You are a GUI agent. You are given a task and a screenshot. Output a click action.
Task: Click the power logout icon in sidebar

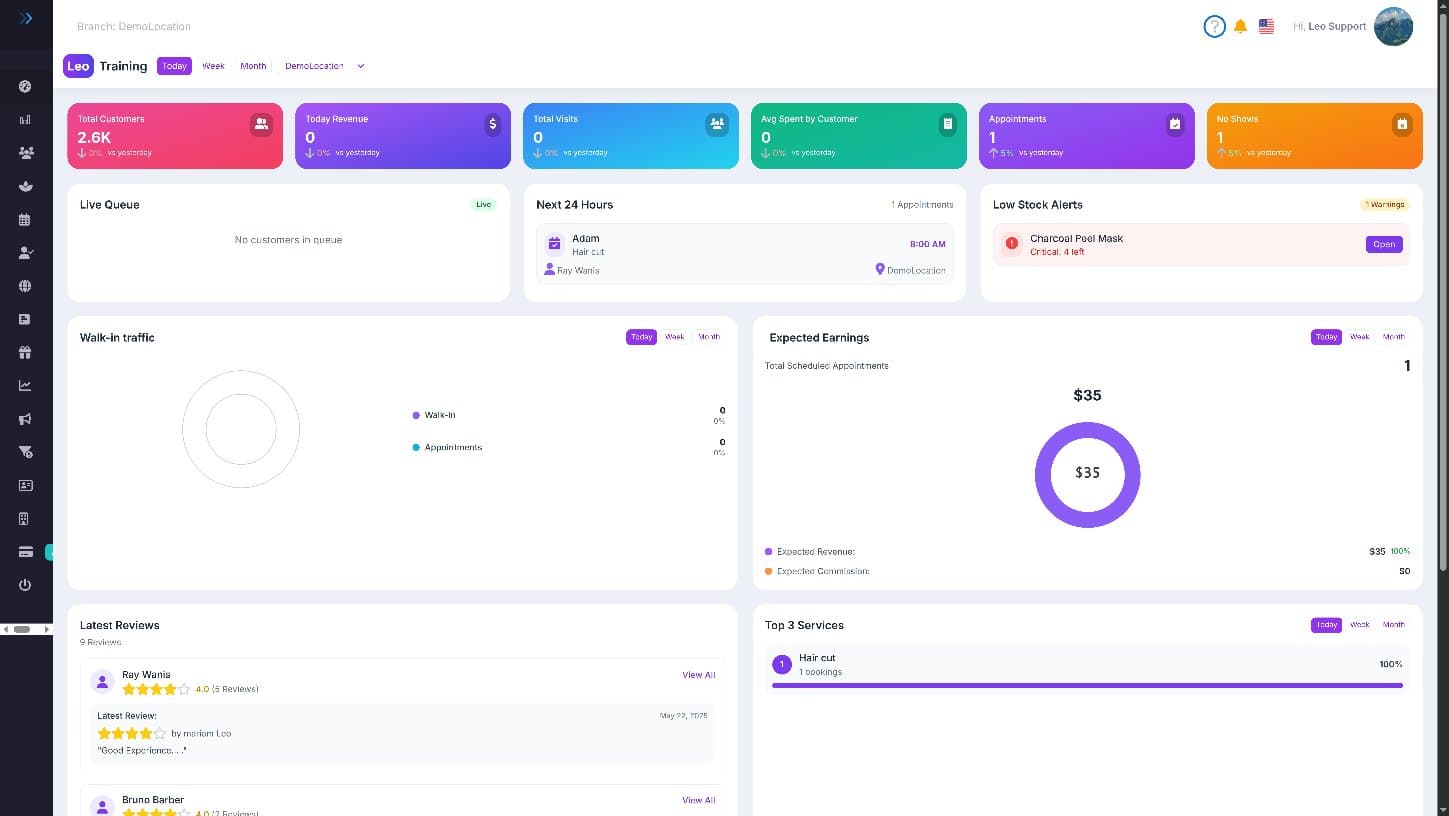[x=25, y=585]
